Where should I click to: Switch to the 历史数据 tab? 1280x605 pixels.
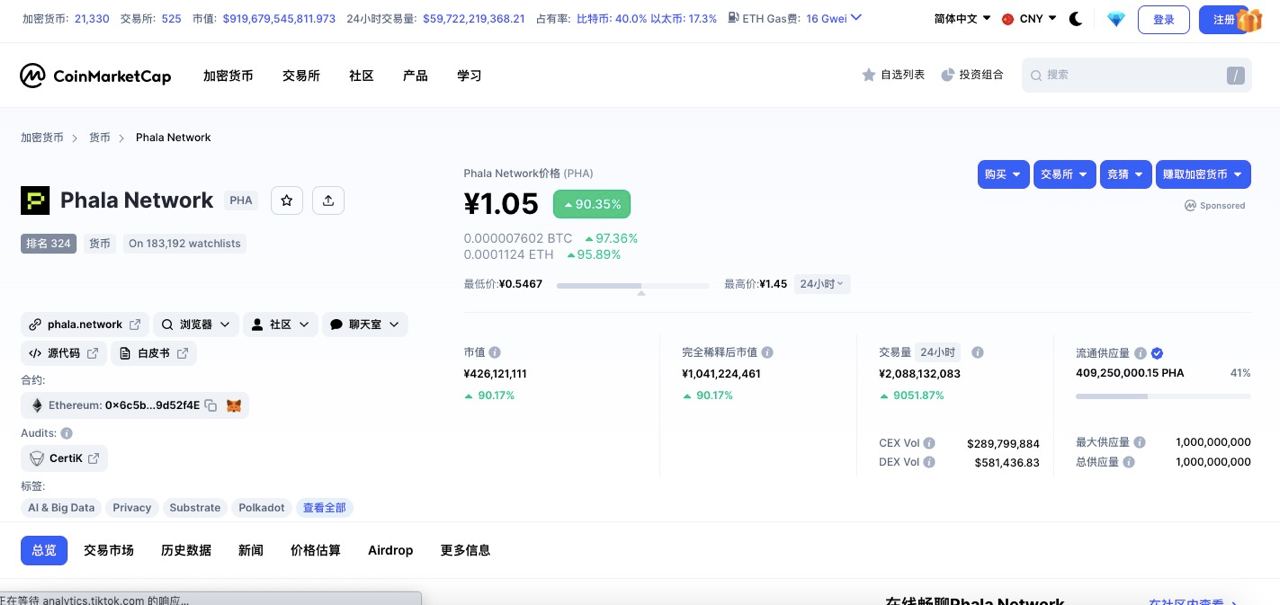click(186, 550)
